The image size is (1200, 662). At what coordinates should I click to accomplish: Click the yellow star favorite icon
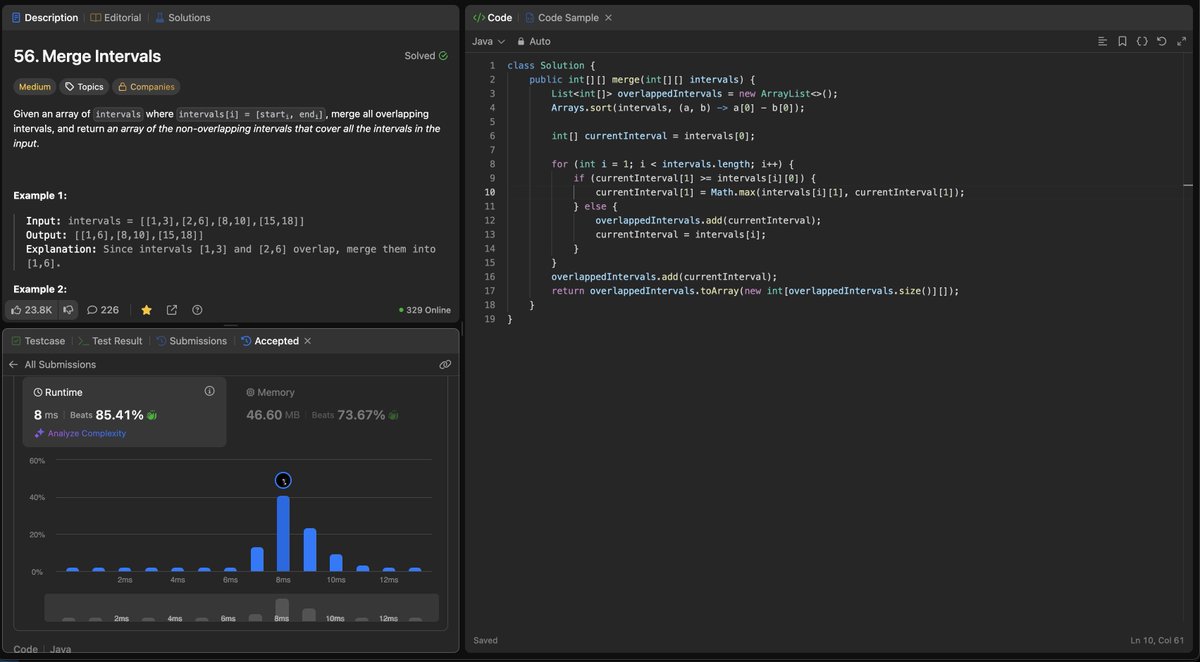[146, 310]
